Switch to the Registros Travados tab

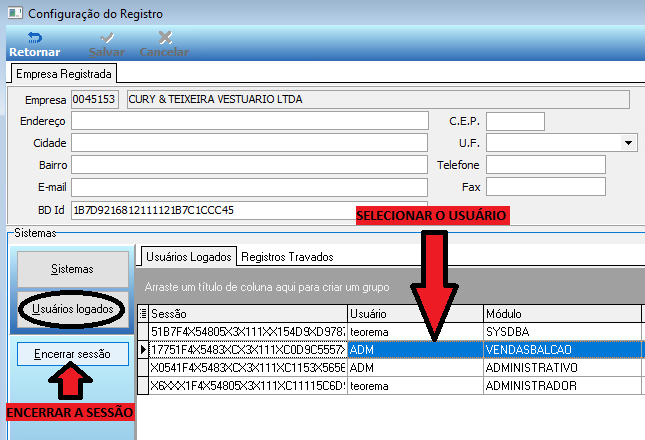287,257
